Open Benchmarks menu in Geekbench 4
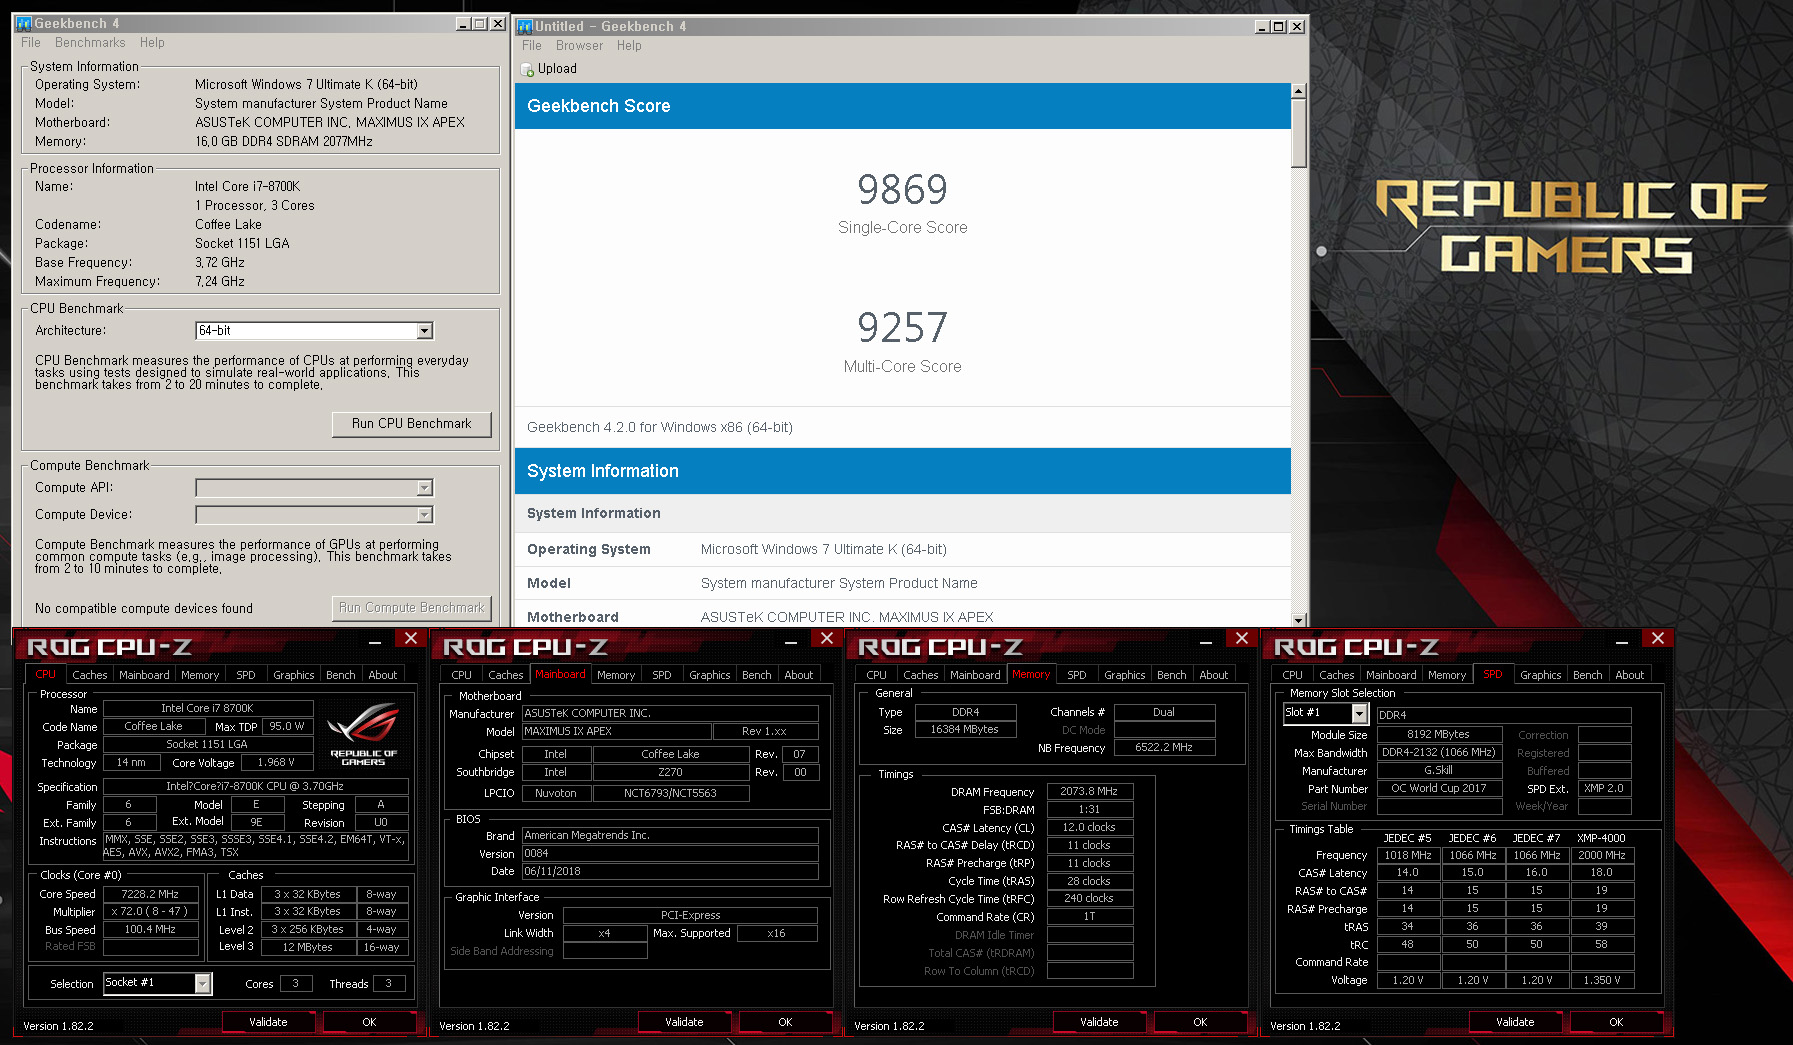 tap(90, 43)
